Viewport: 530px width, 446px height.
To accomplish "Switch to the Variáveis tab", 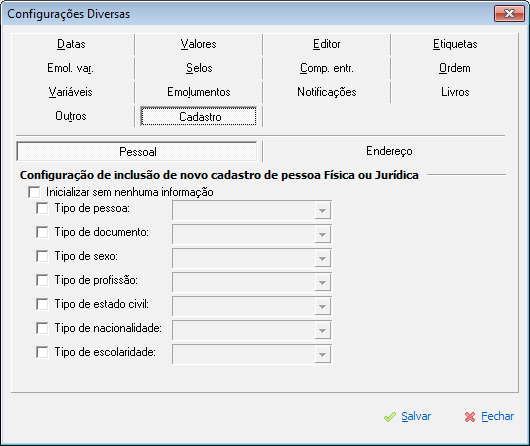I will tap(70, 92).
